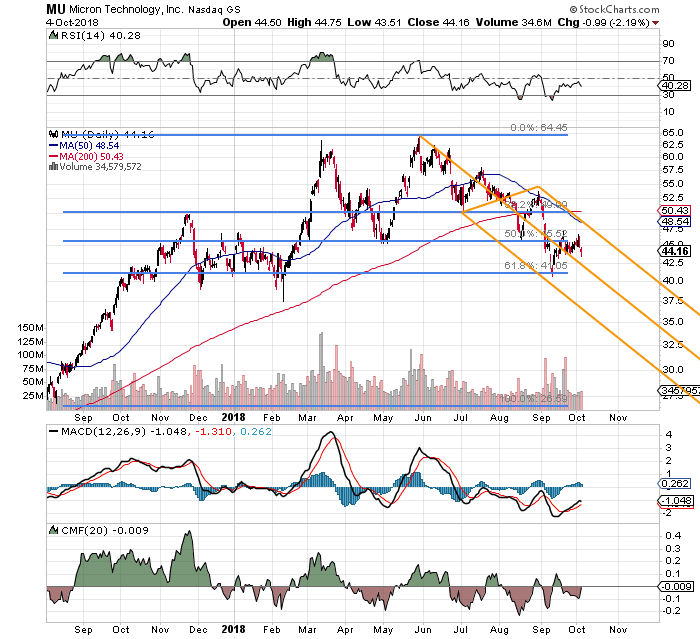Screen dimensions: 700x639
Task: Click the 50.0%: 45.52 Fibonacci label
Action: click(x=536, y=234)
